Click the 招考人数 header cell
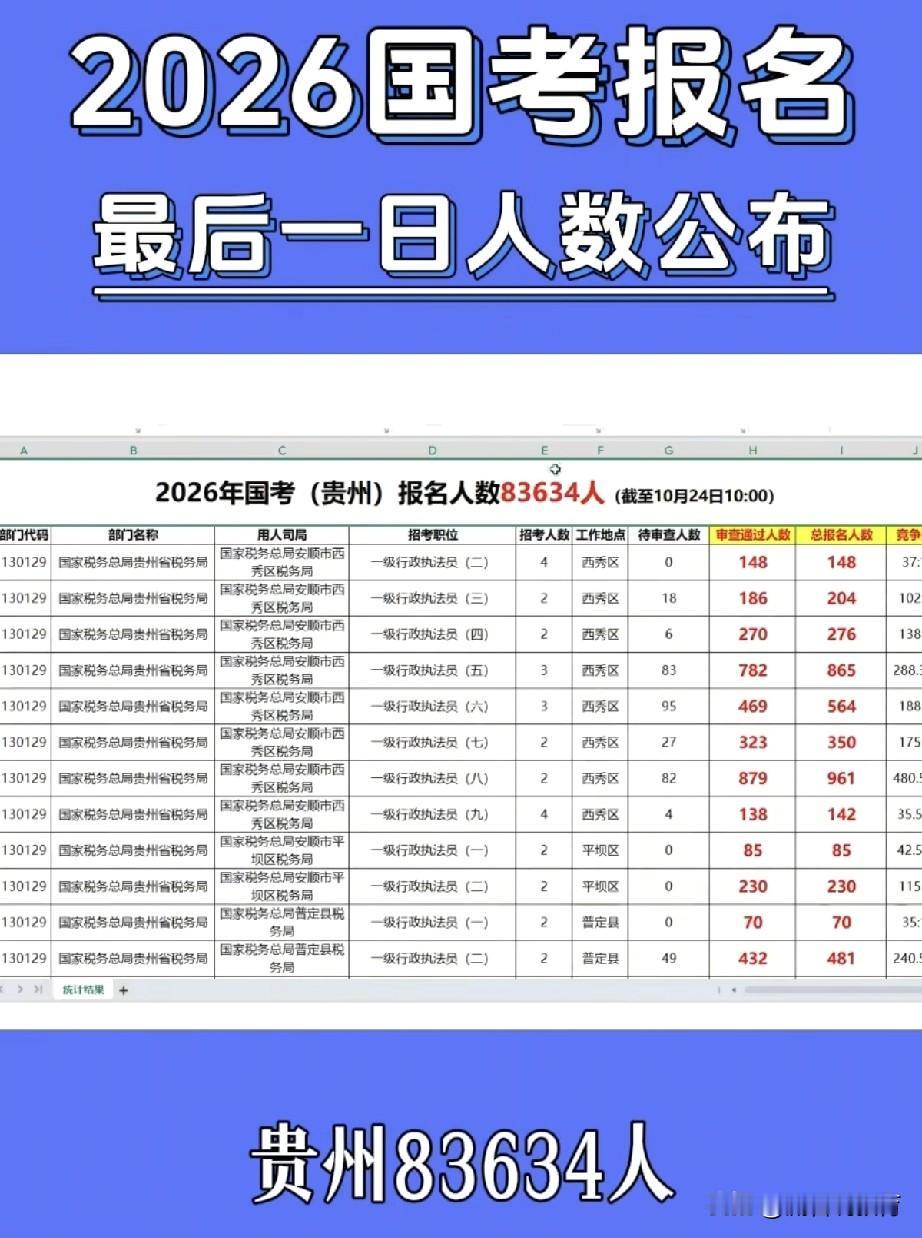Screen dimensions: 922x1238 [x=544, y=535]
